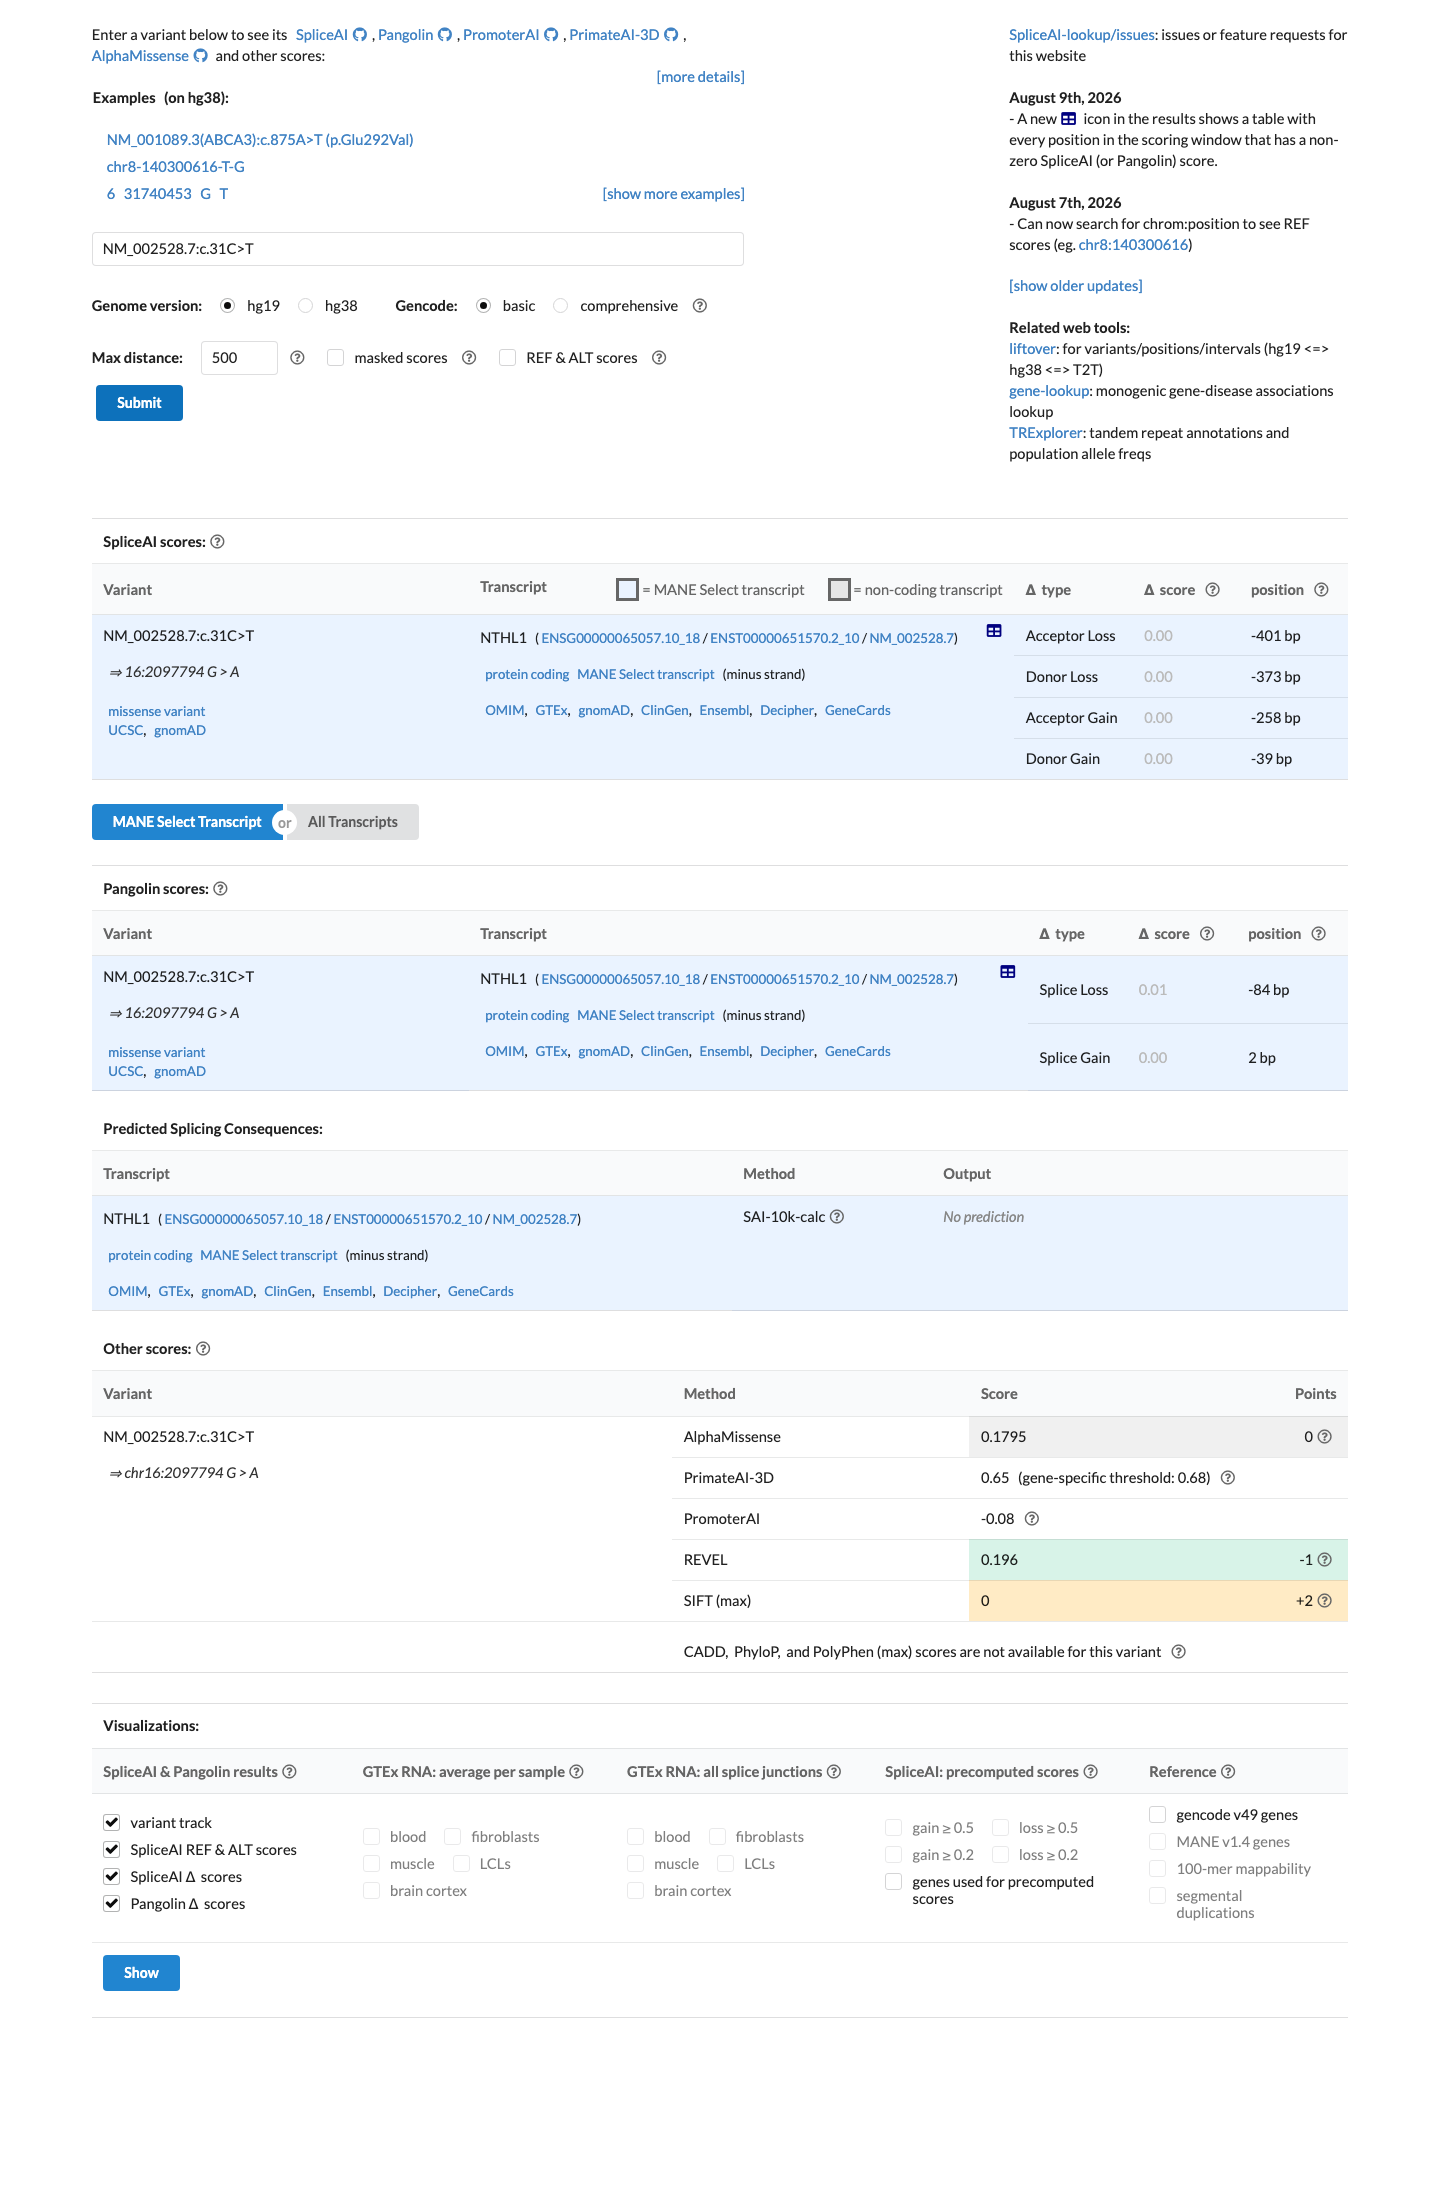1454x2200 pixels.
Task: Use the ABCA3 c.875A>T example
Action: click(x=260, y=140)
